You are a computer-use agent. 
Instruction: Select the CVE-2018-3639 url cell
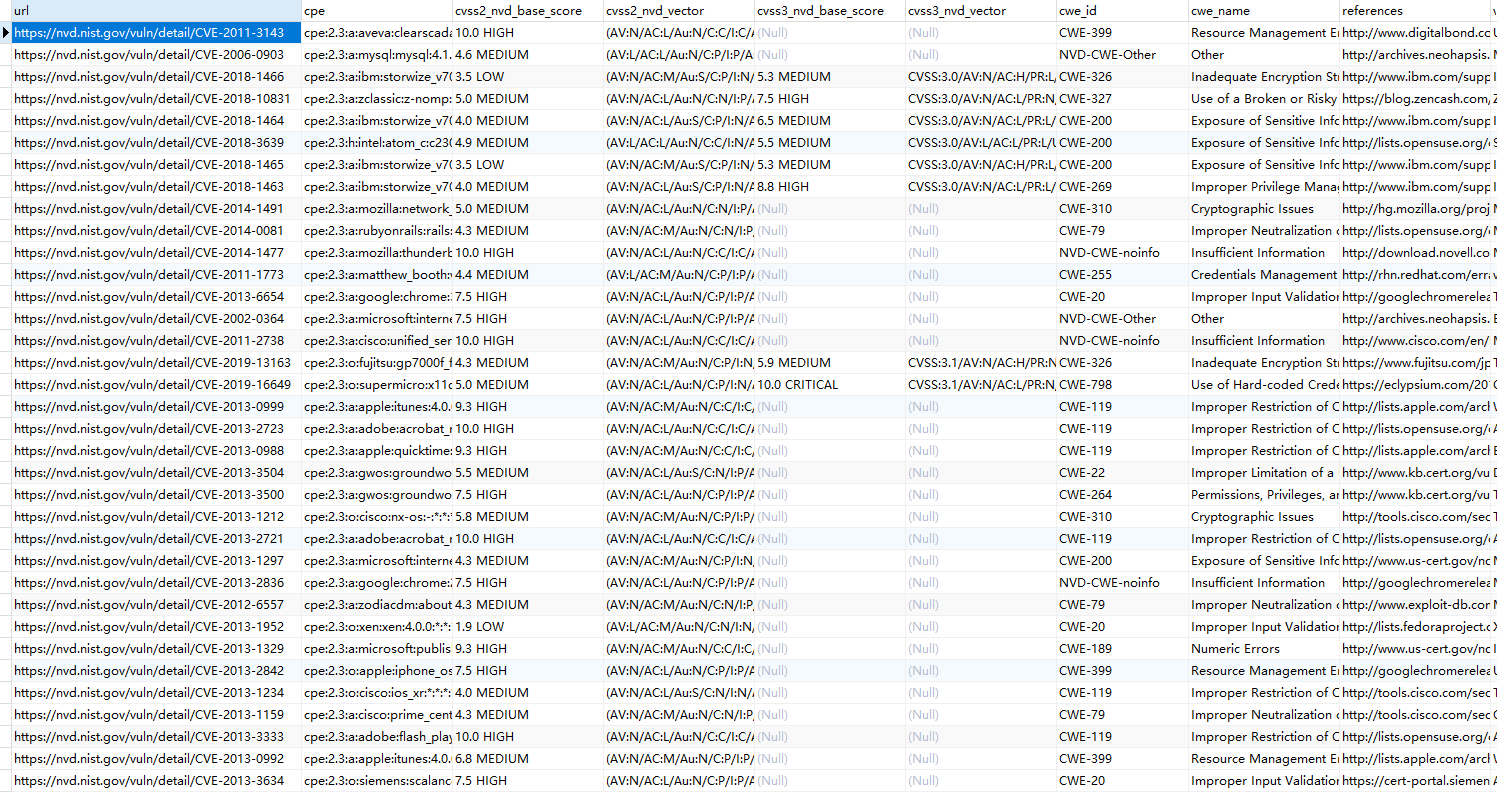pos(156,143)
